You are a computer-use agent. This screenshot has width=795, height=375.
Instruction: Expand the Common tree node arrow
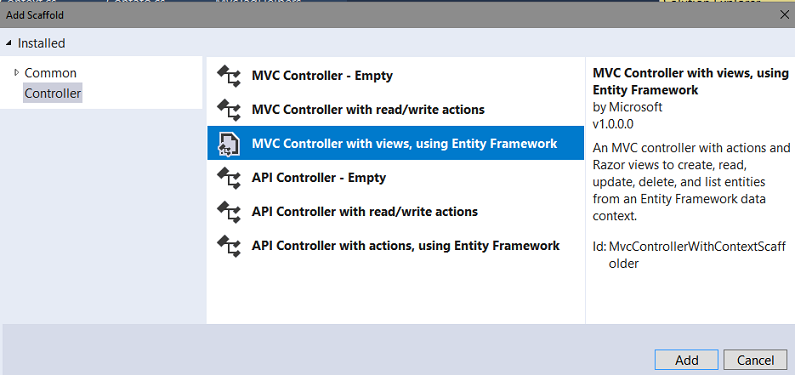click(x=16, y=73)
